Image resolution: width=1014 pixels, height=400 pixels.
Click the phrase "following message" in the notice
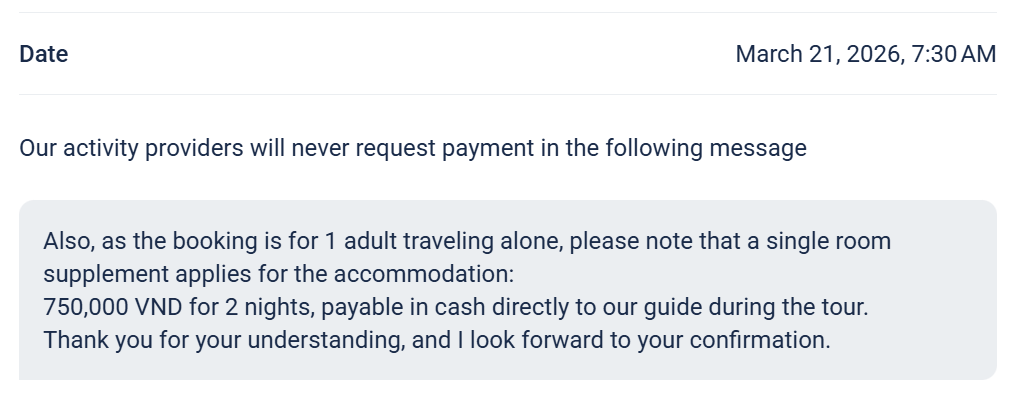click(720, 149)
